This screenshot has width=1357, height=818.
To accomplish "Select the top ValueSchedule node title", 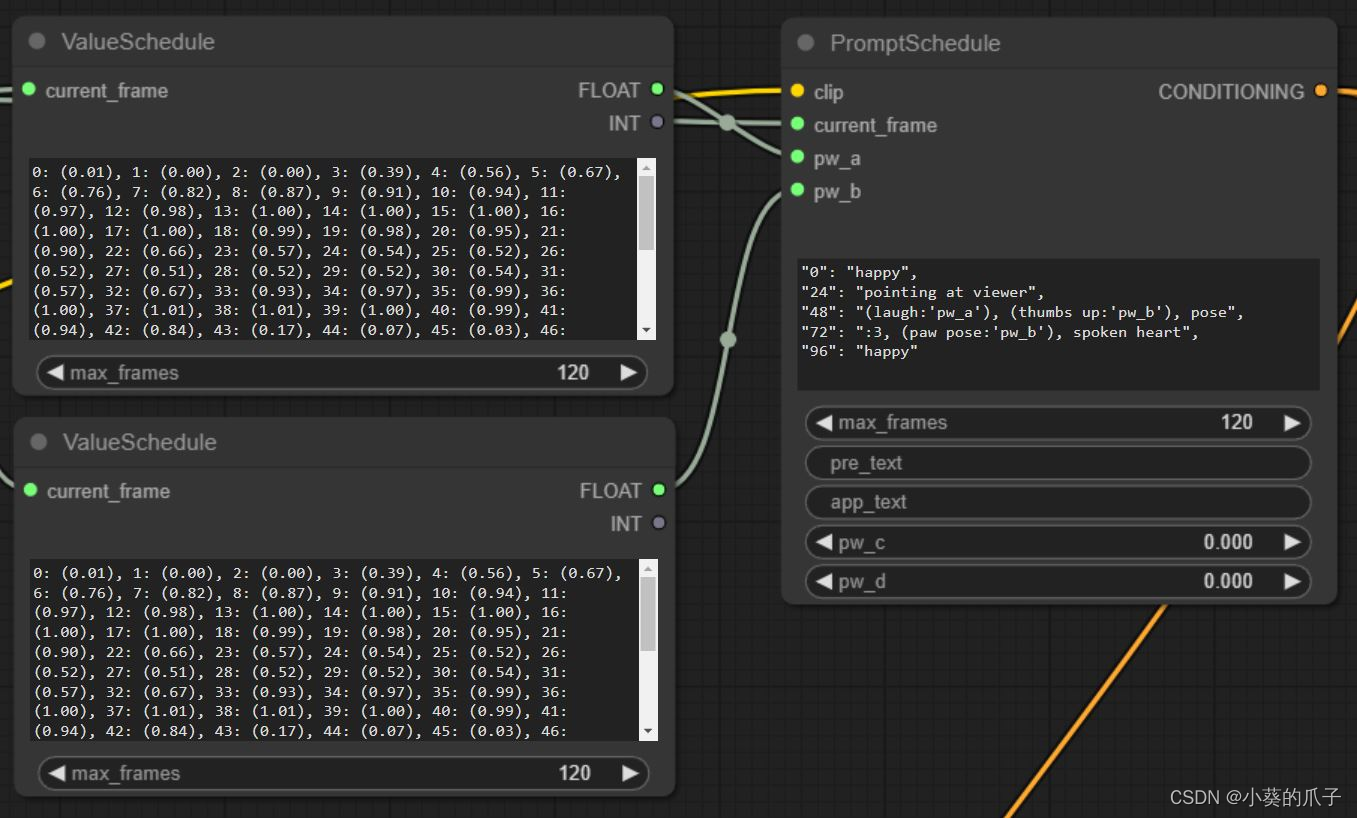I will tap(138, 41).
